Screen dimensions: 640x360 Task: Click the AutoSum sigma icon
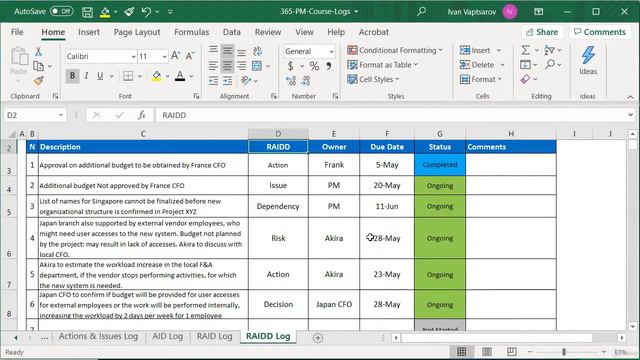[526, 50]
